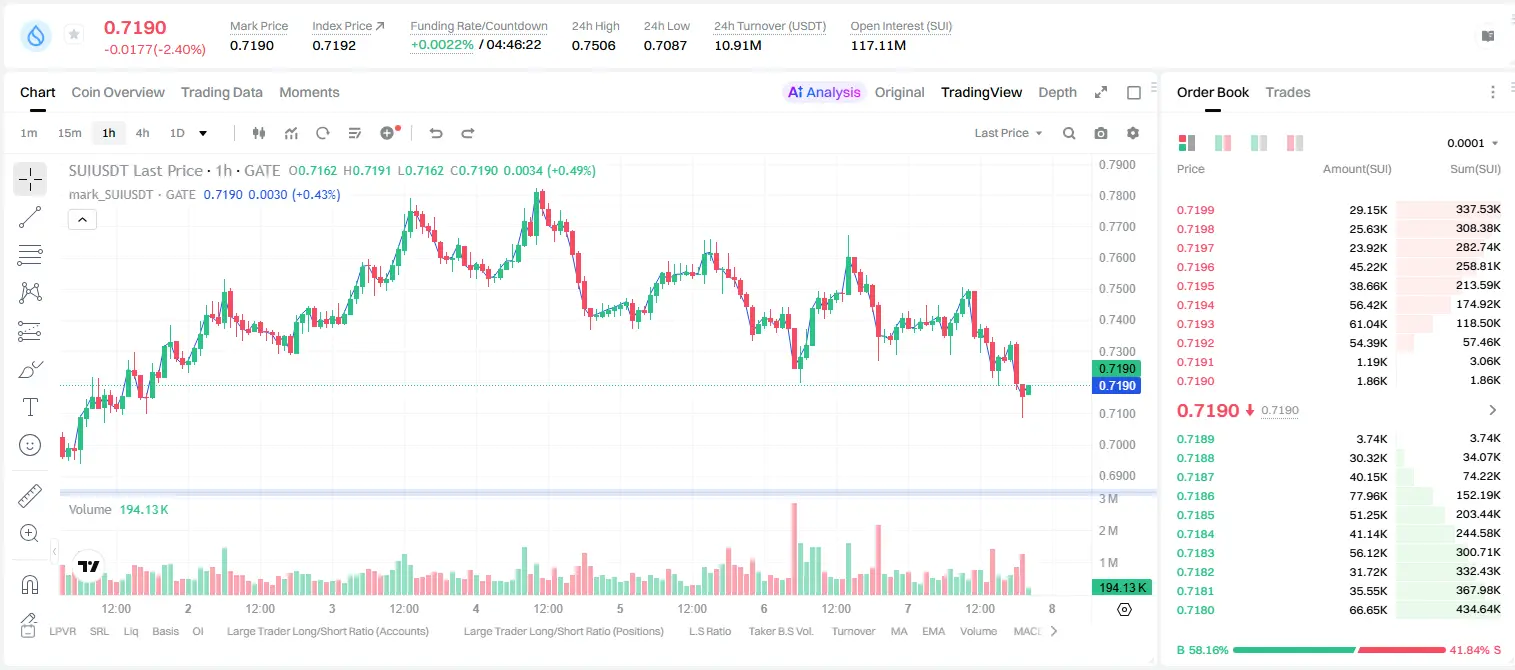This screenshot has width=1515, height=670.
Task: Select the 0.7186 bid price row
Action: pos(1339,496)
